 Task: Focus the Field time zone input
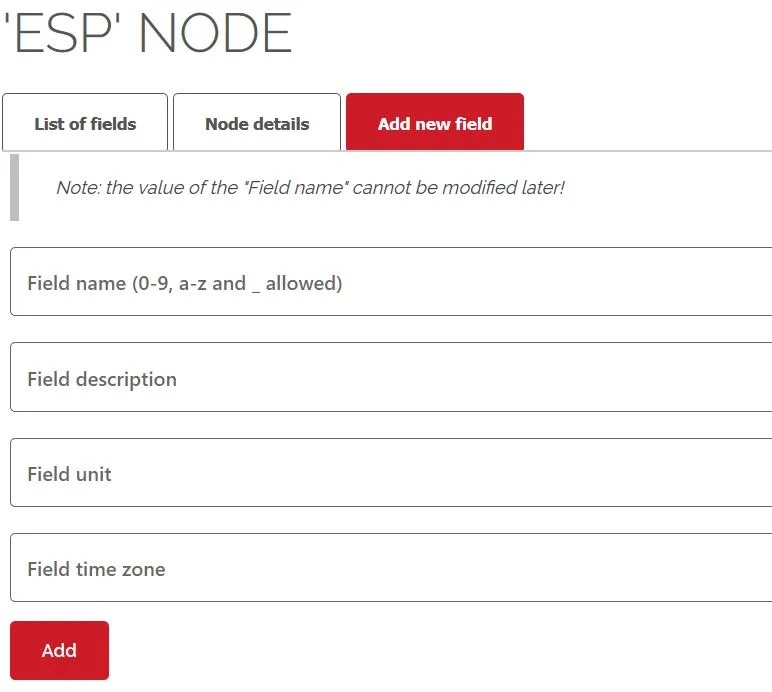[391, 567]
